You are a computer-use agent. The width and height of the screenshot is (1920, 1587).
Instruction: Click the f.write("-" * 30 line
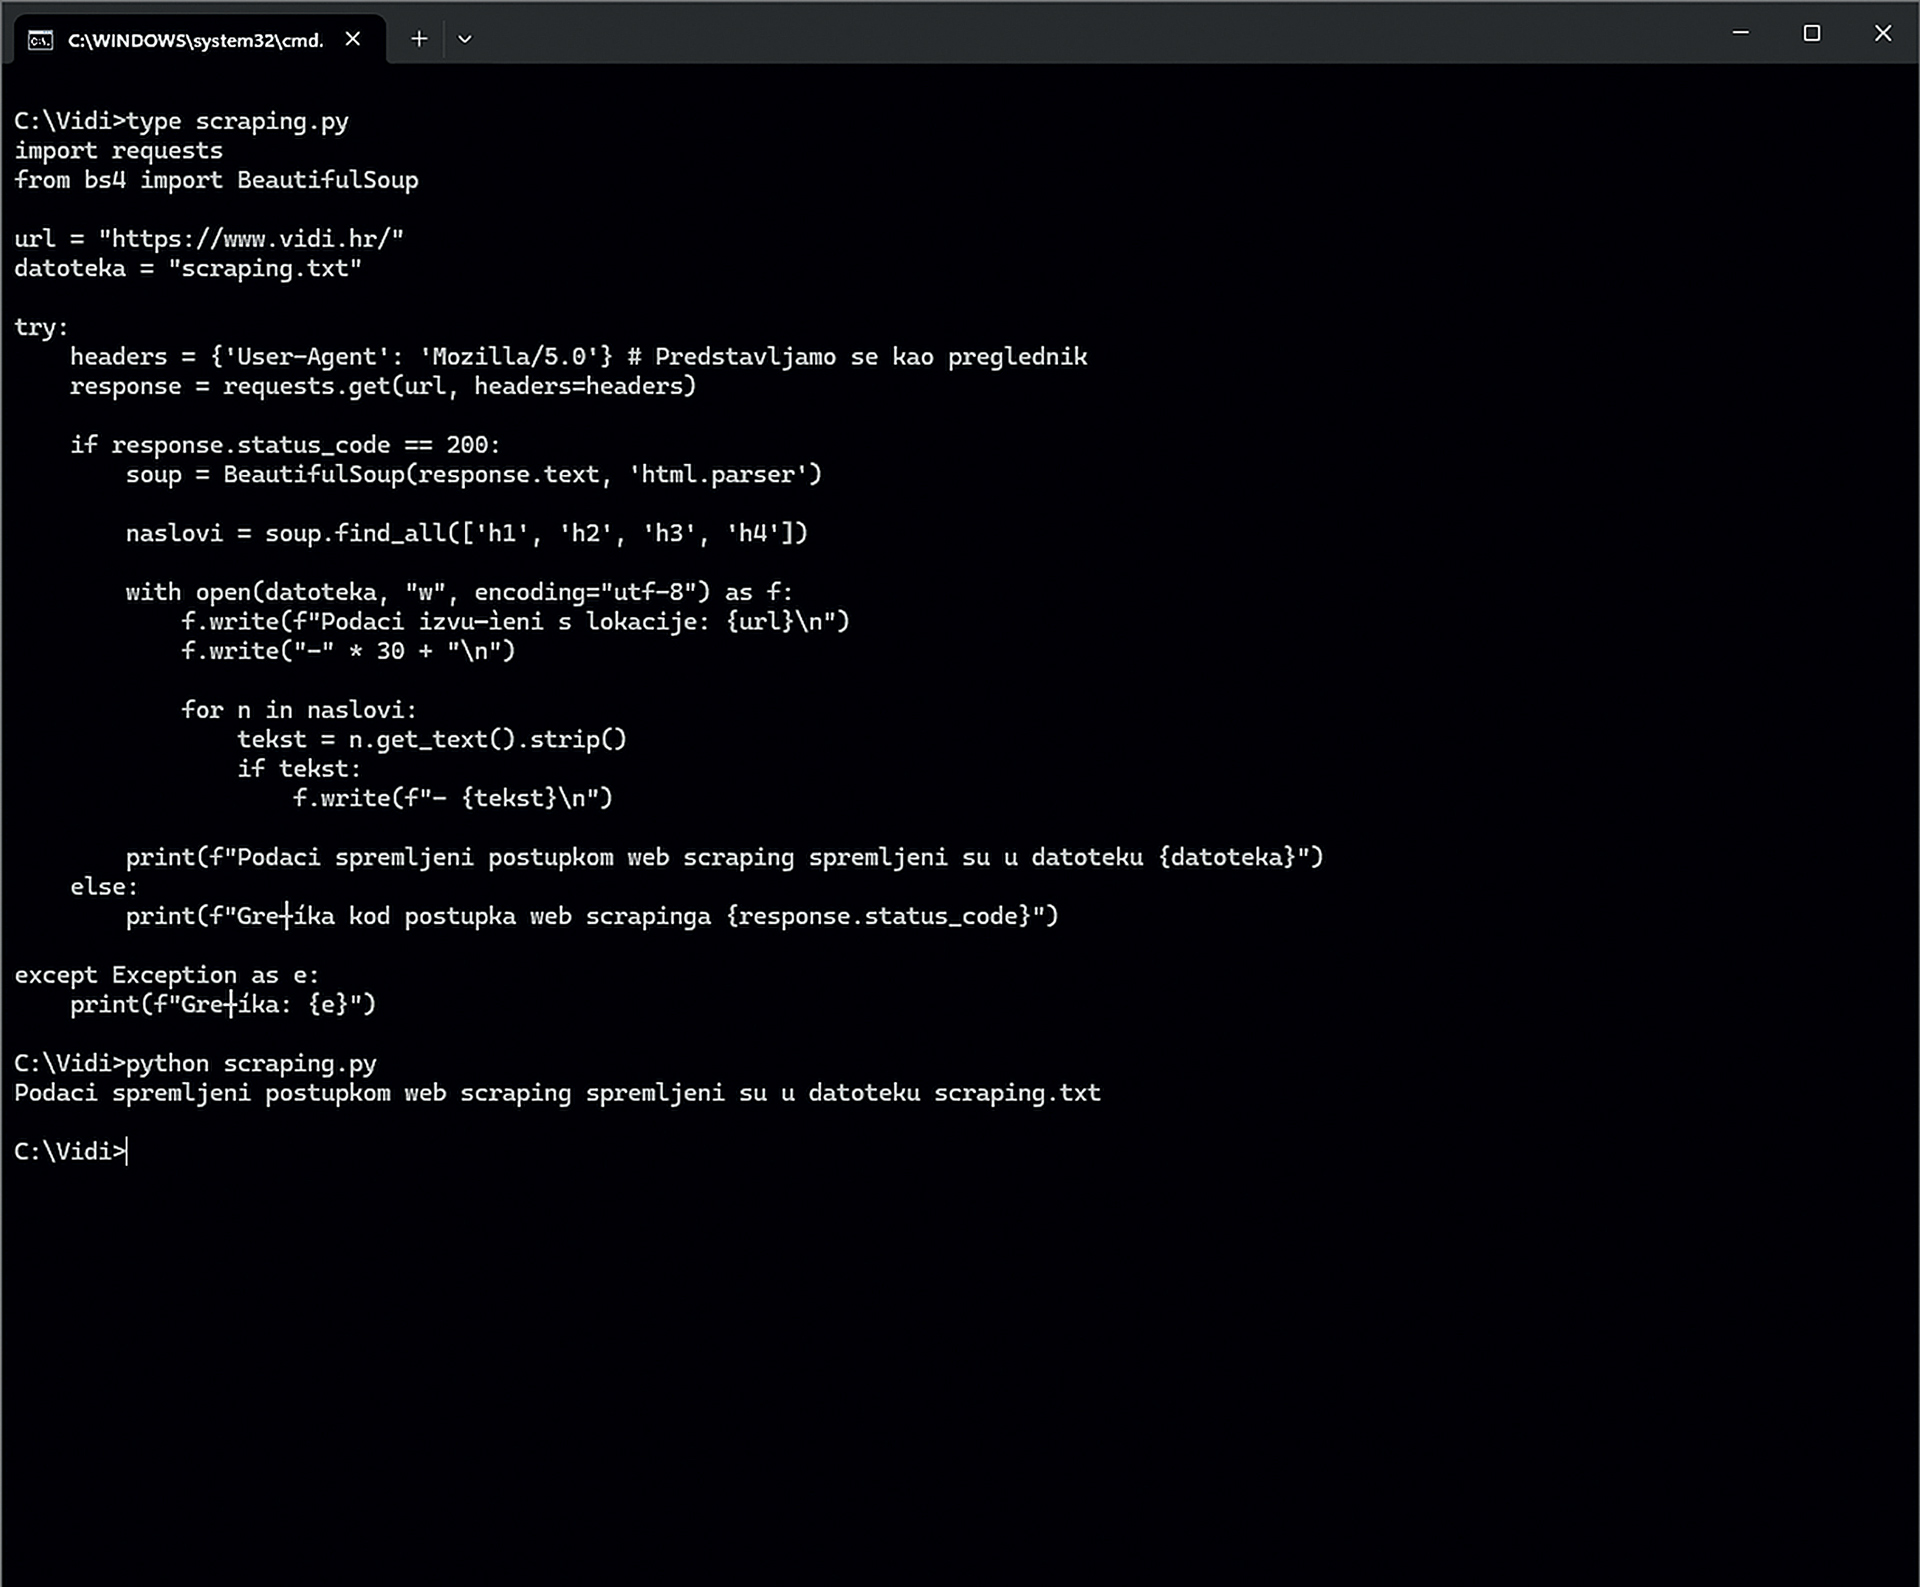tap(348, 651)
